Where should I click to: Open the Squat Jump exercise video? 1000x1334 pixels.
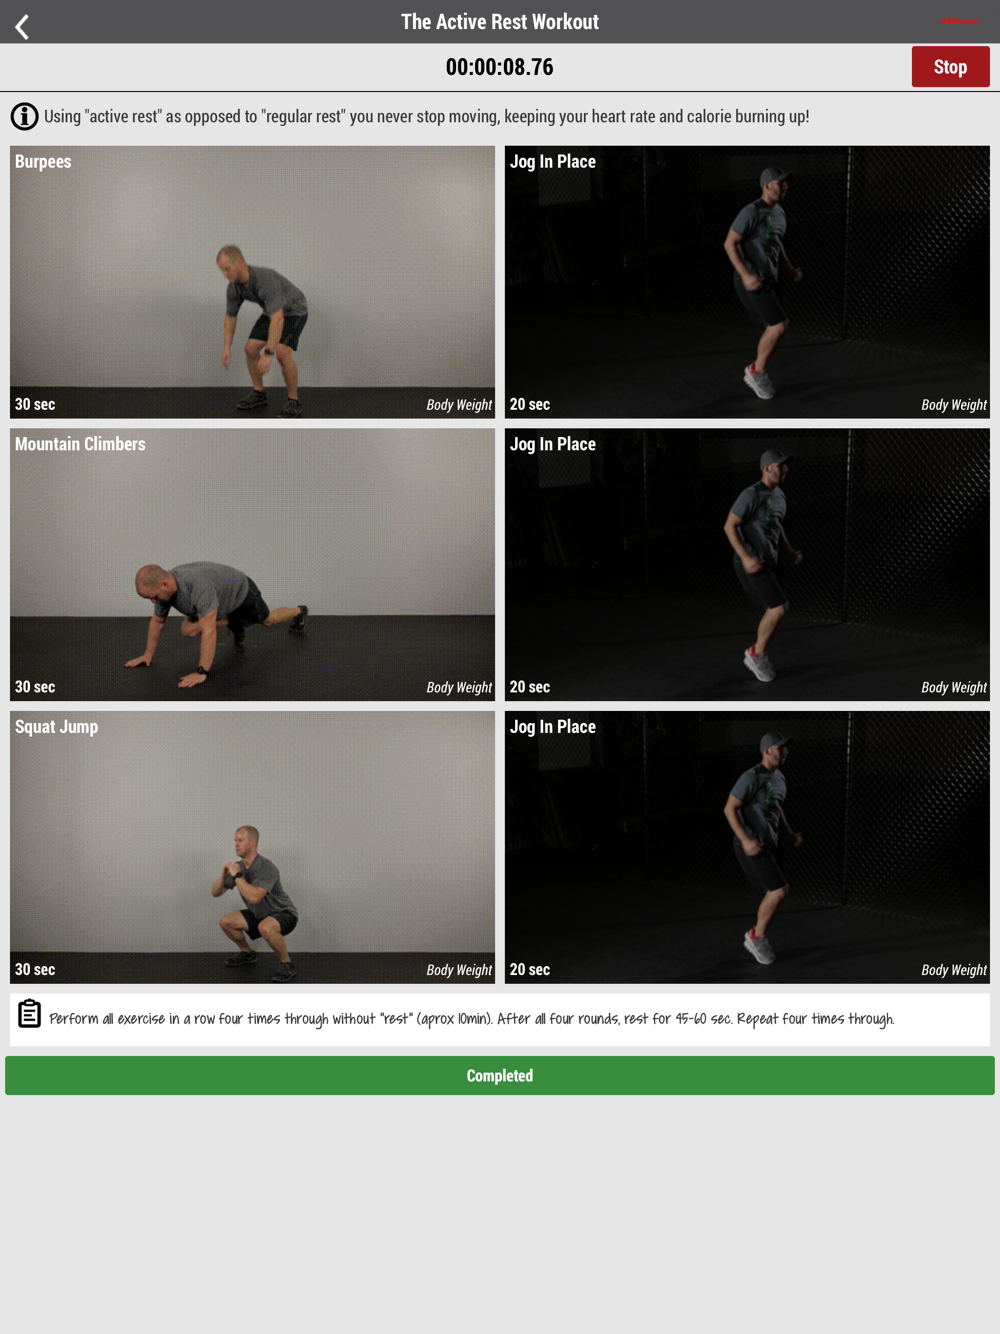point(252,847)
